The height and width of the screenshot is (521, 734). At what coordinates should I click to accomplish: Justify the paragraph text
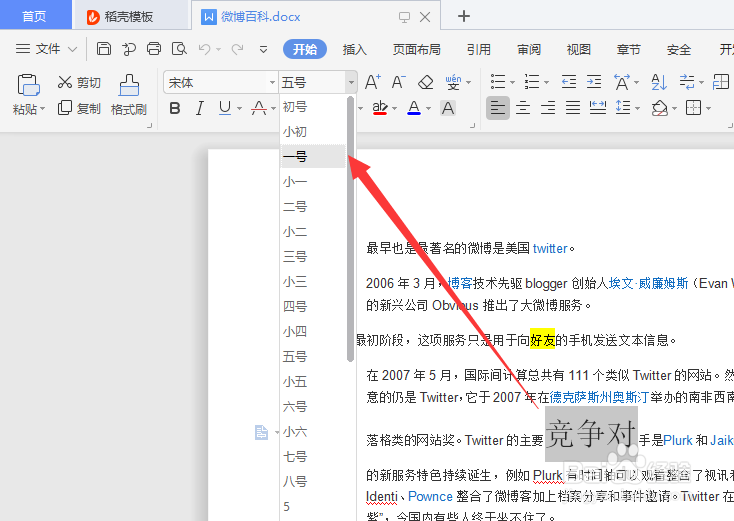(x=573, y=108)
